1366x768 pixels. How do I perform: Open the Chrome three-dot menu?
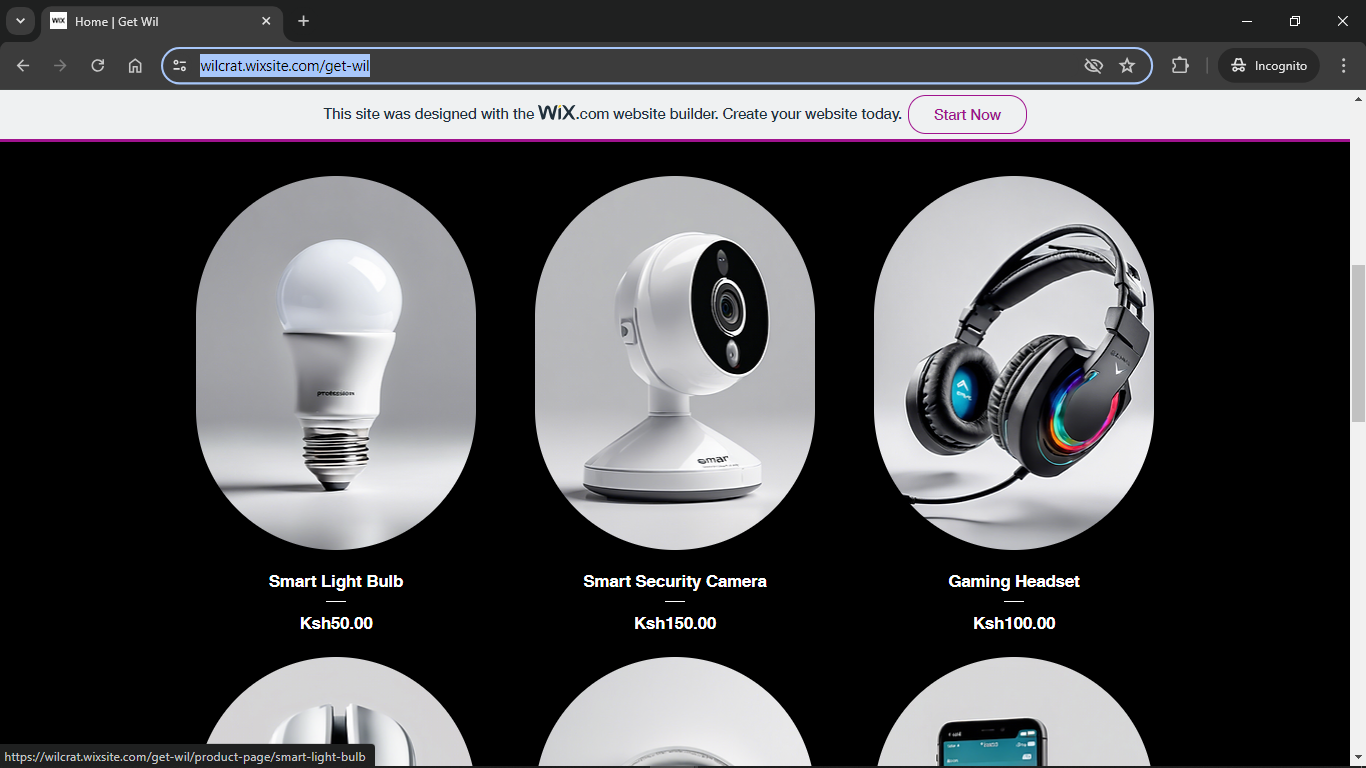(x=1343, y=66)
